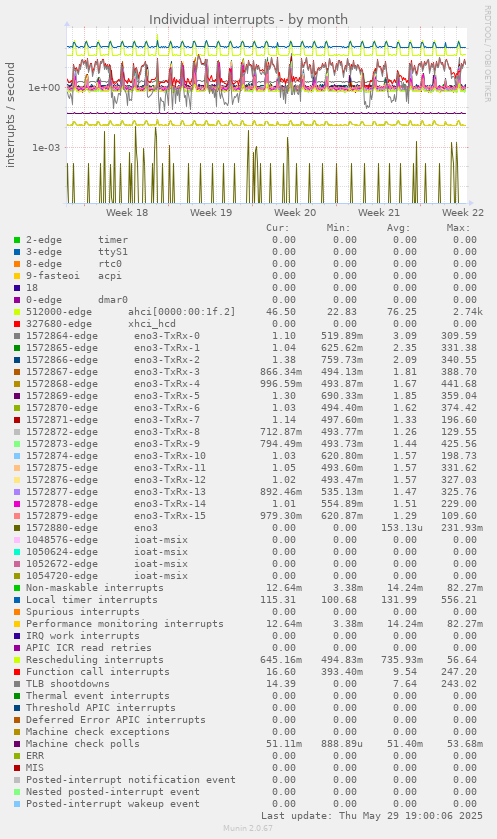
Task: Click the magenta eno3-TxRx-14 legend swatch
Action: coord(17,504)
